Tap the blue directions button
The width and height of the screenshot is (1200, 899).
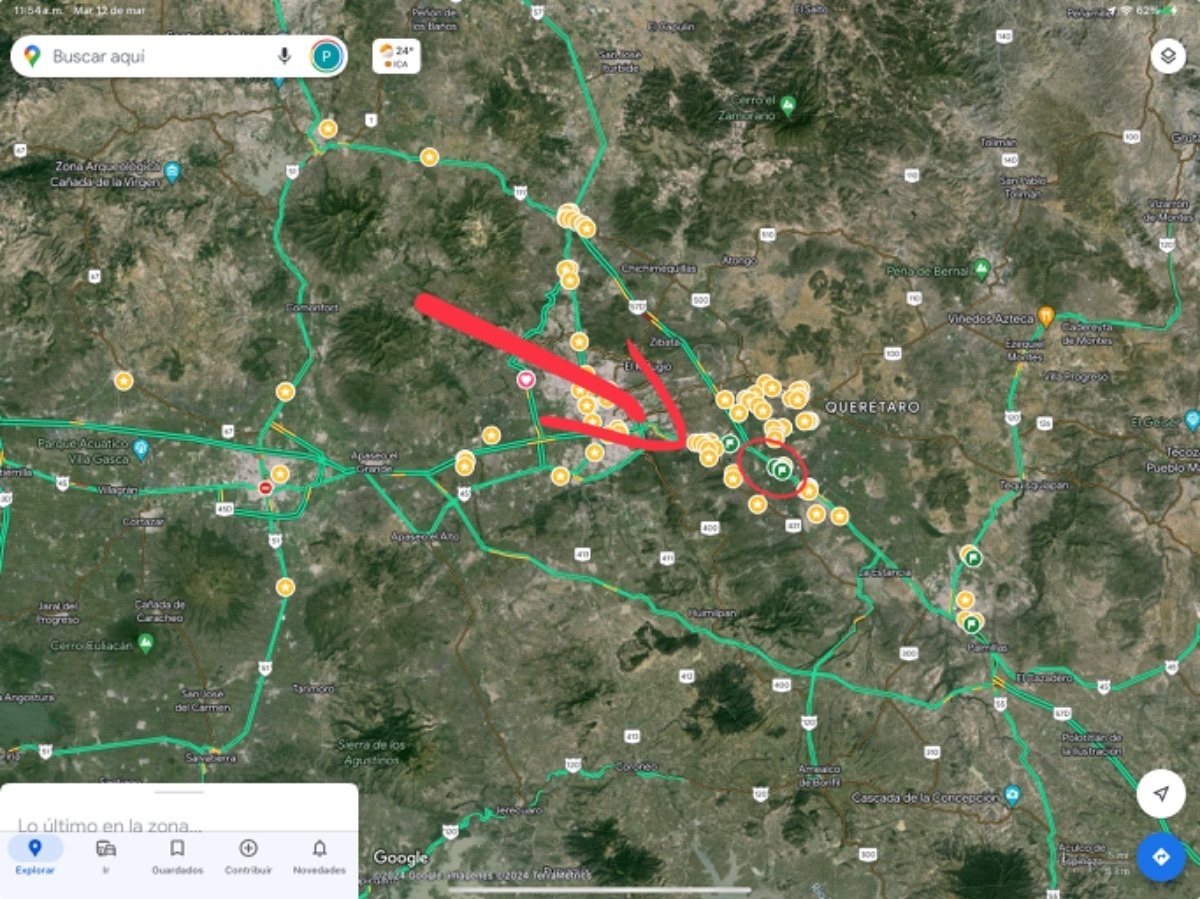(x=1160, y=857)
